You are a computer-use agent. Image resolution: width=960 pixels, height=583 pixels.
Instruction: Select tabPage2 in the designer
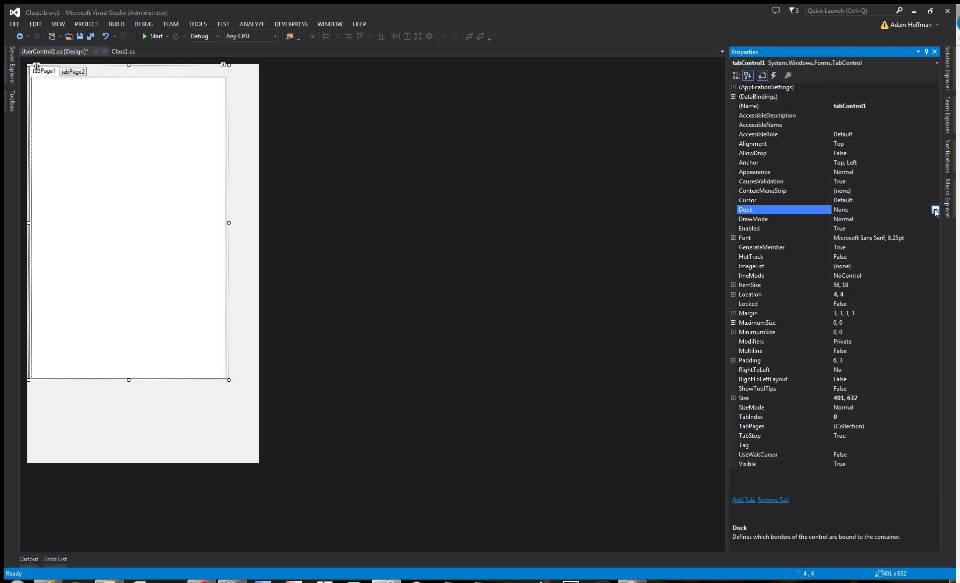pyautogui.click(x=73, y=72)
